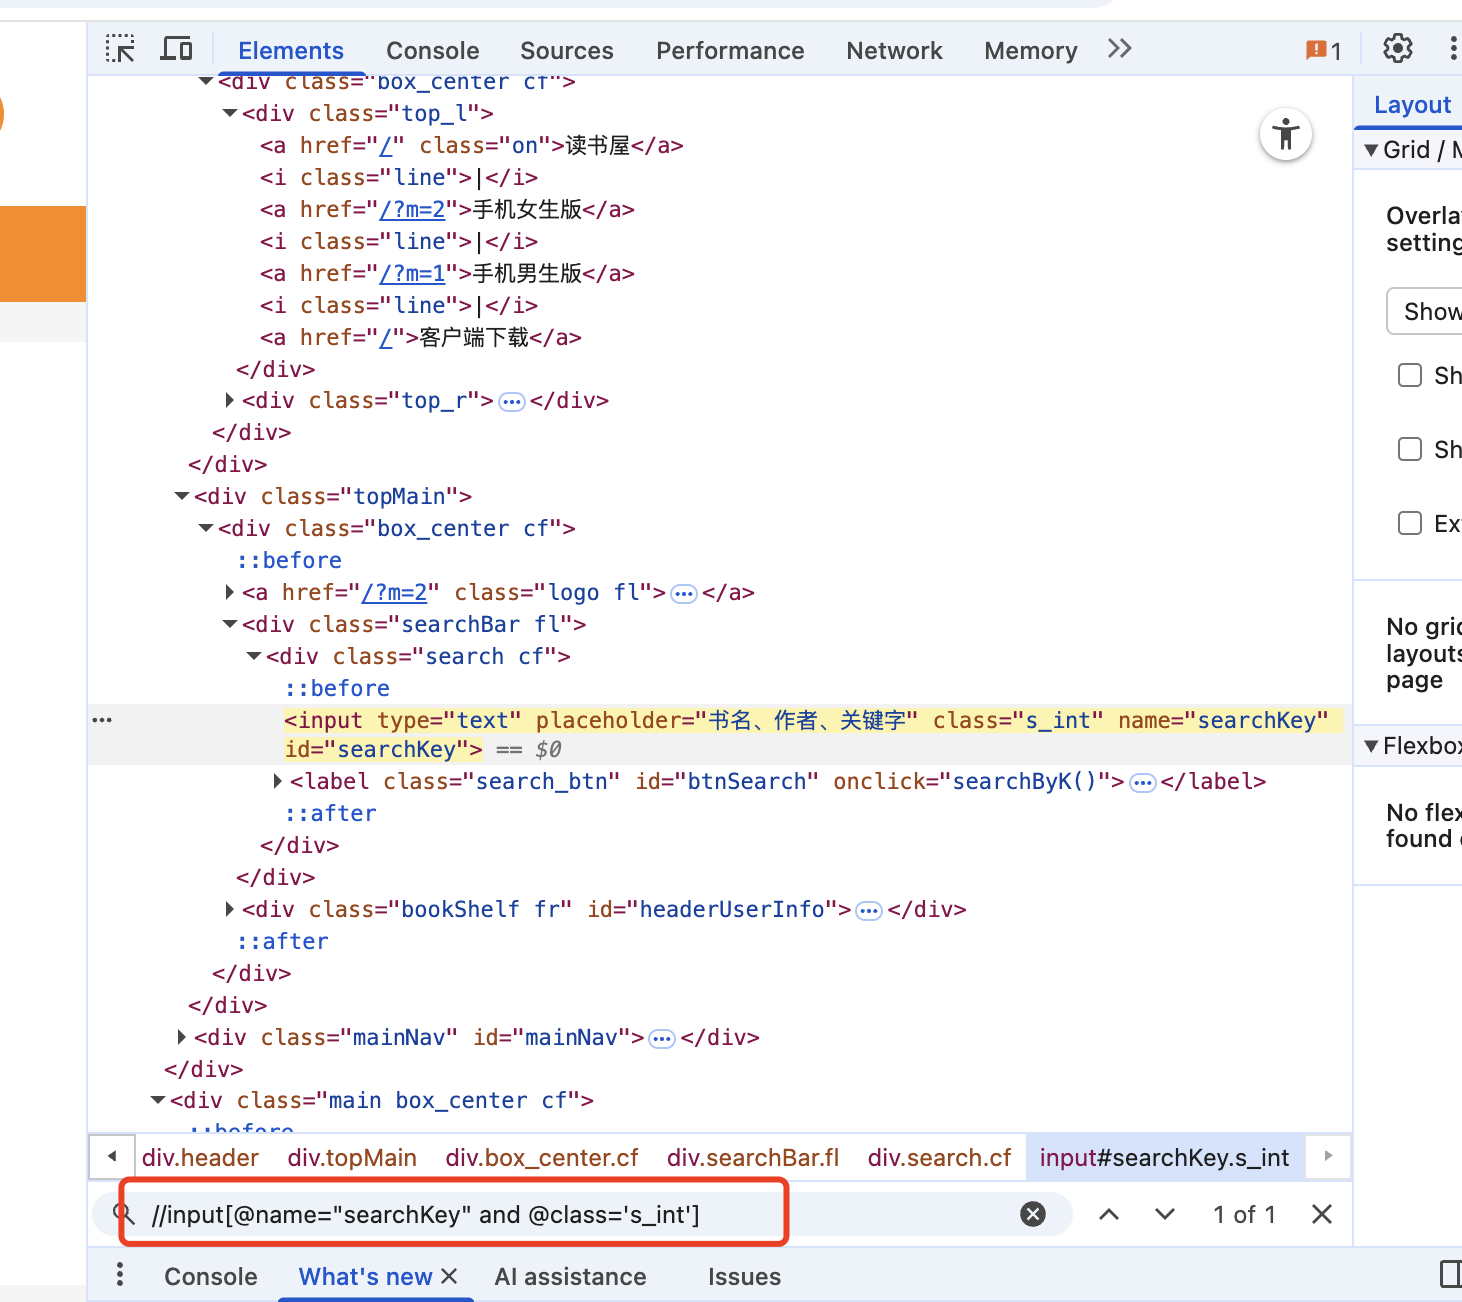Click breadcrumb div.search.cf
The width and height of the screenshot is (1462, 1302).
coord(940,1158)
